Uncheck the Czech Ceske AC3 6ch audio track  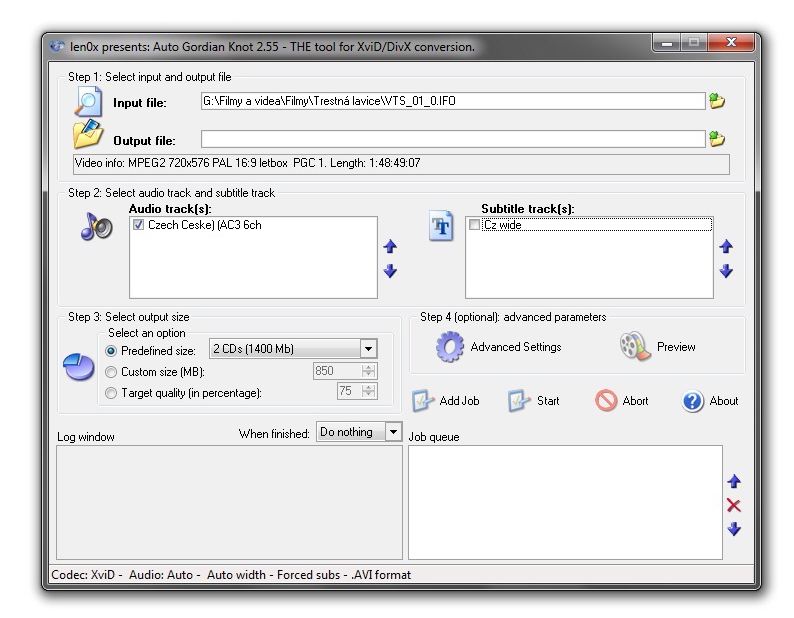click(x=138, y=225)
